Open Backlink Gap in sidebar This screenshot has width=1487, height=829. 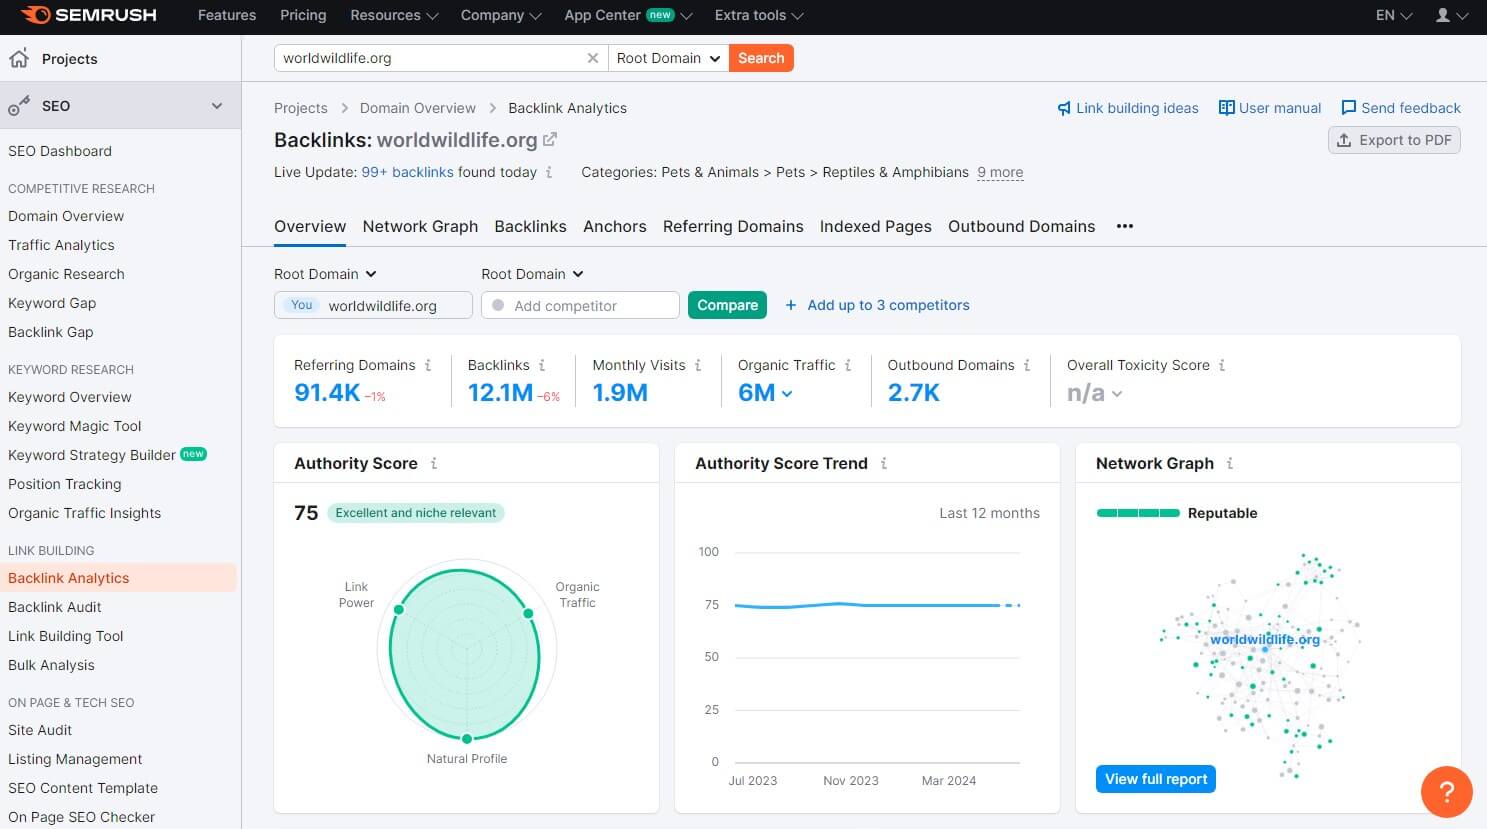tap(51, 332)
